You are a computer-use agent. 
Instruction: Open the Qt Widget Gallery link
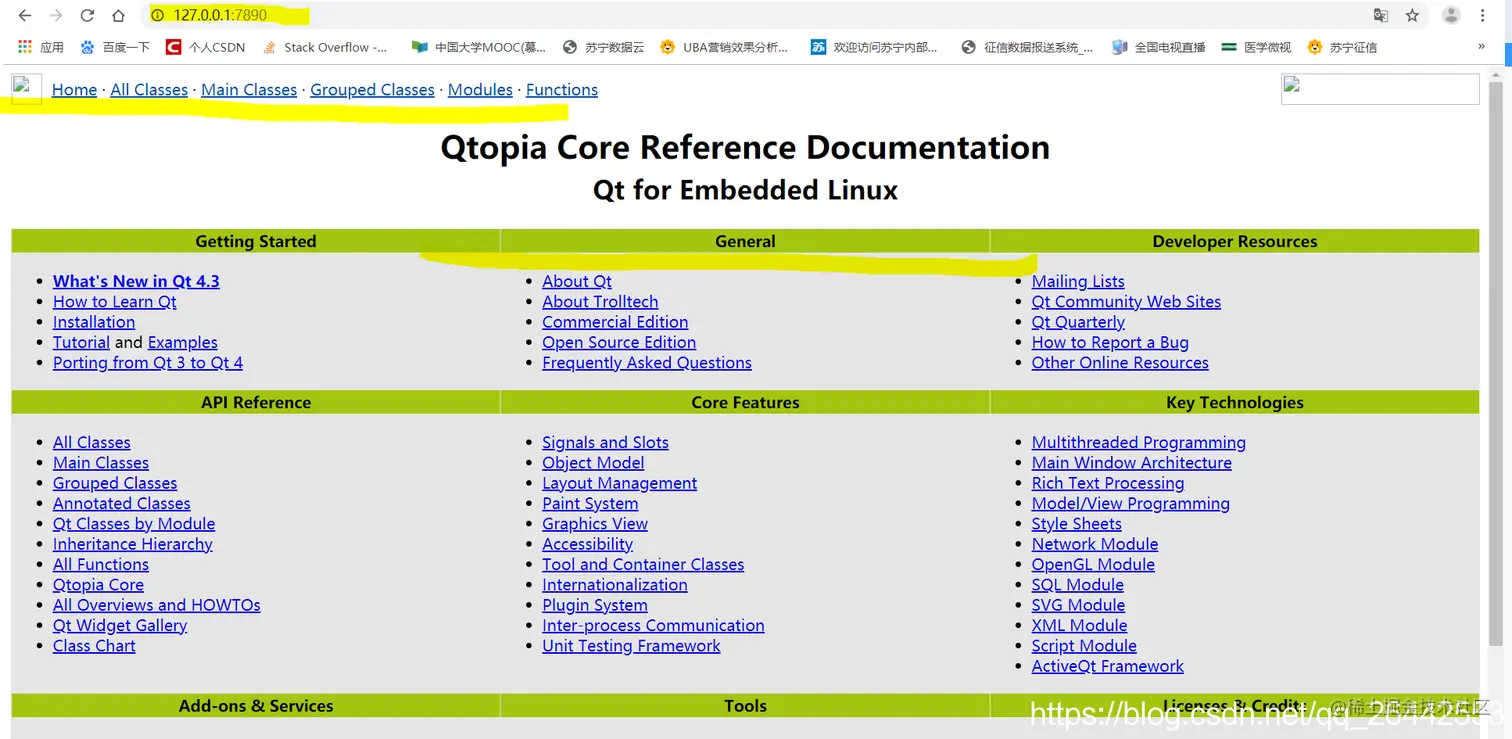click(x=120, y=626)
